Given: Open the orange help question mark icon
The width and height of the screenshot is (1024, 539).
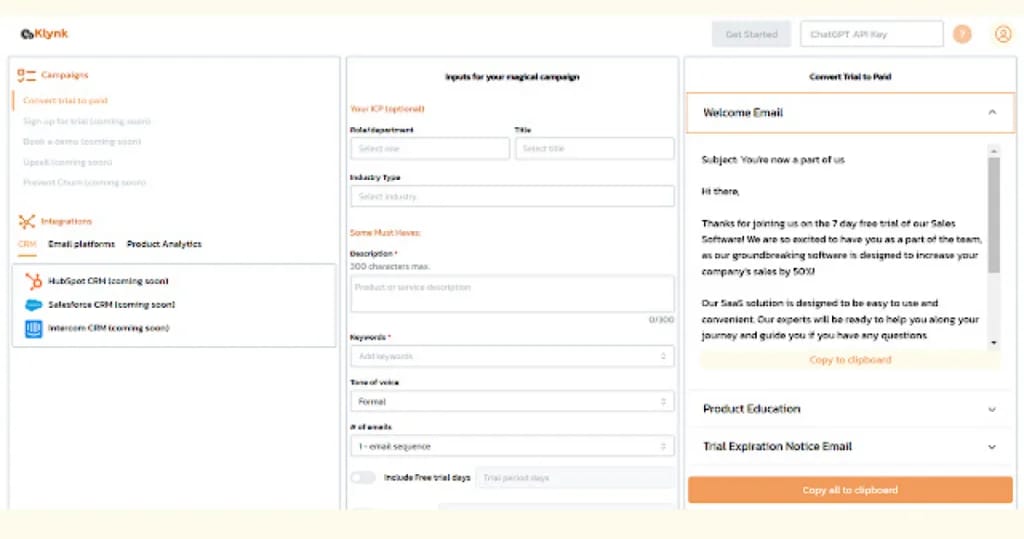Looking at the screenshot, I should 962,34.
